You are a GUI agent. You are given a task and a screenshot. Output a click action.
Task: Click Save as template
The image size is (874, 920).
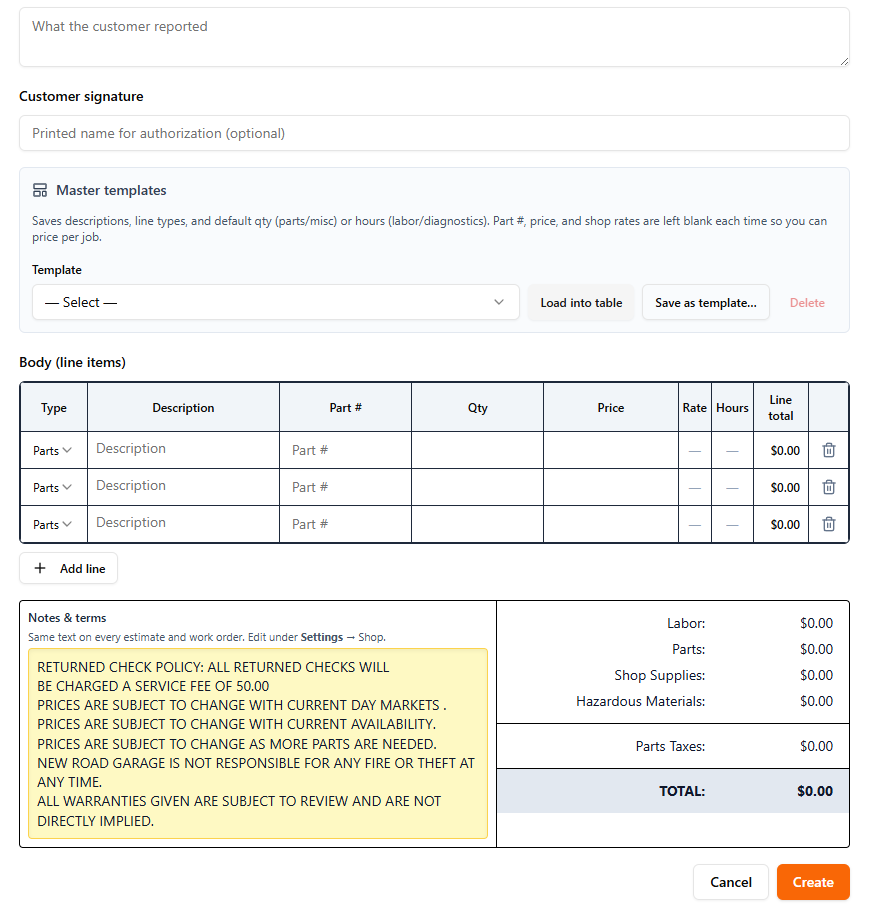(705, 302)
